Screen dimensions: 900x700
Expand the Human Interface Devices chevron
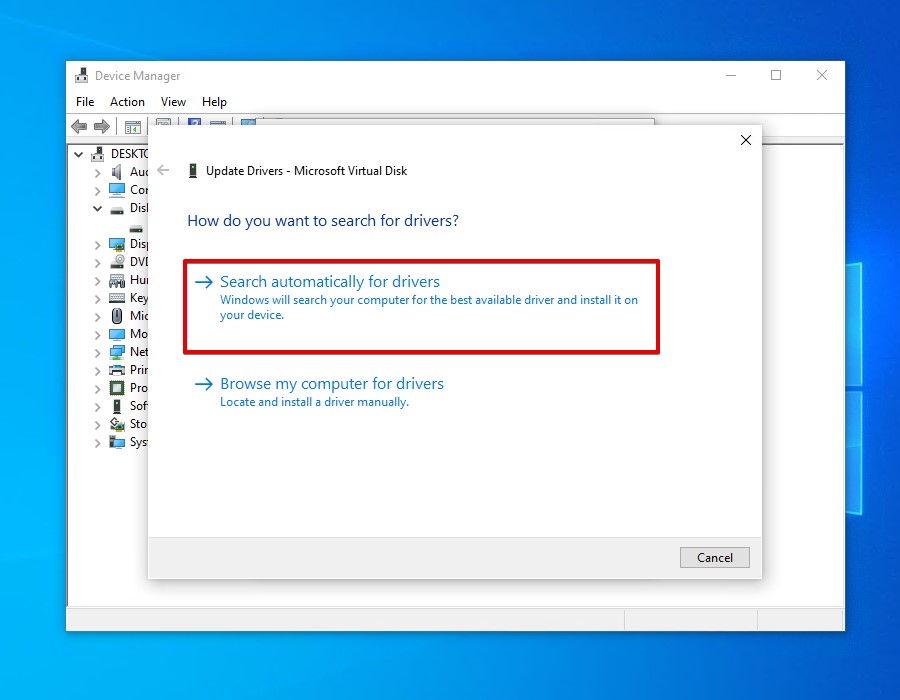click(98, 281)
